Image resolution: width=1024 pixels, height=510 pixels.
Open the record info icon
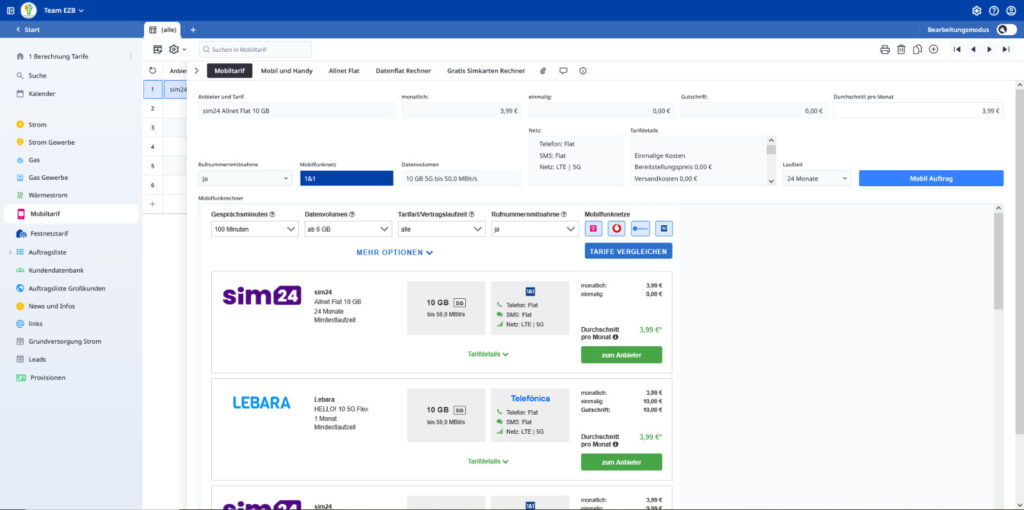pos(583,71)
